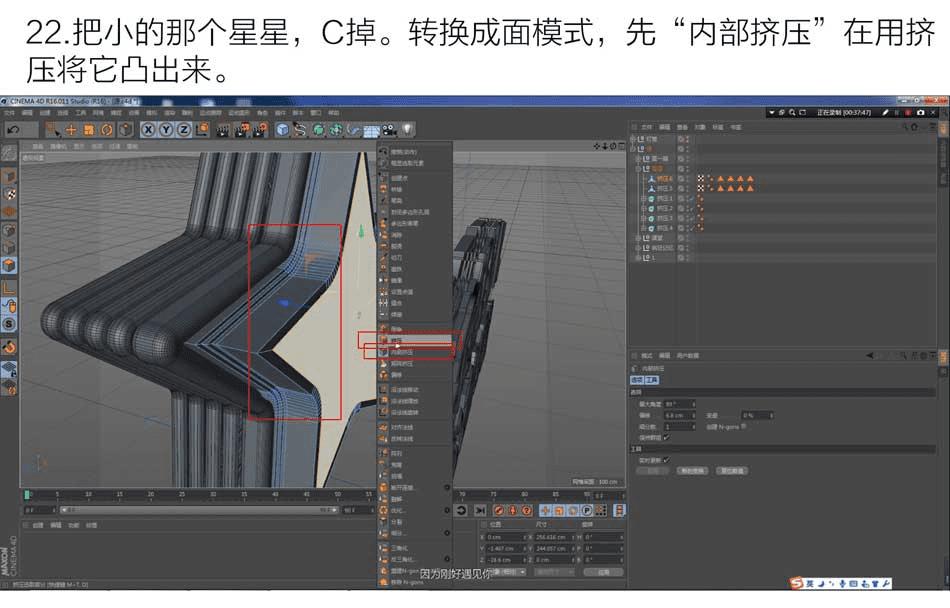Click the timeline range slider bar
This screenshot has width=950, height=608.
click(x=198, y=510)
